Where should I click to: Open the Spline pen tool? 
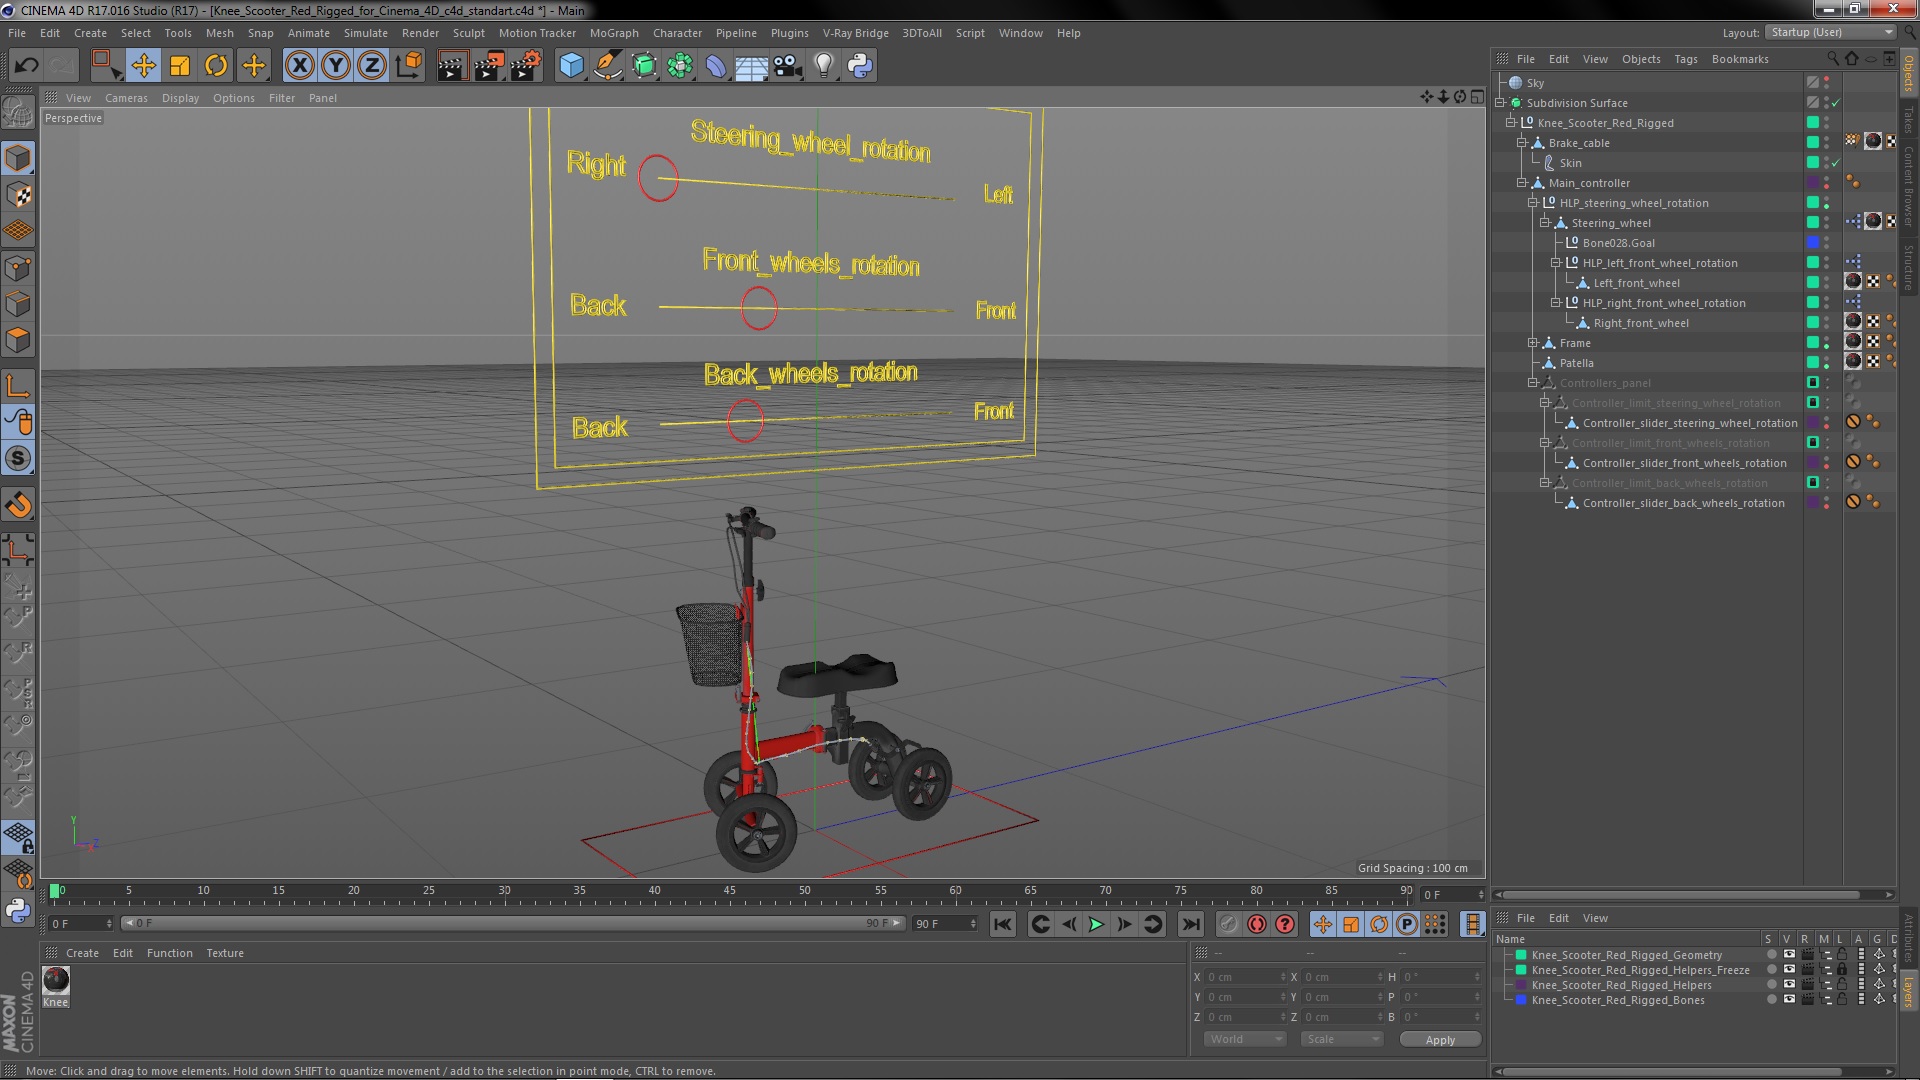(x=607, y=66)
